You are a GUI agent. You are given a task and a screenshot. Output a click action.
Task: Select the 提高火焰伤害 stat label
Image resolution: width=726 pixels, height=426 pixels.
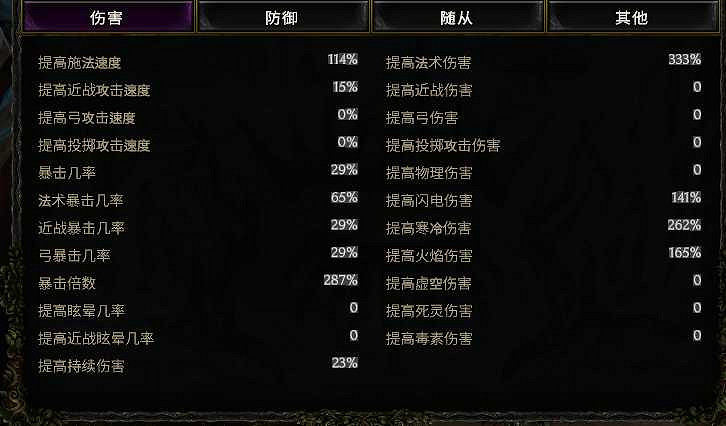(429, 256)
